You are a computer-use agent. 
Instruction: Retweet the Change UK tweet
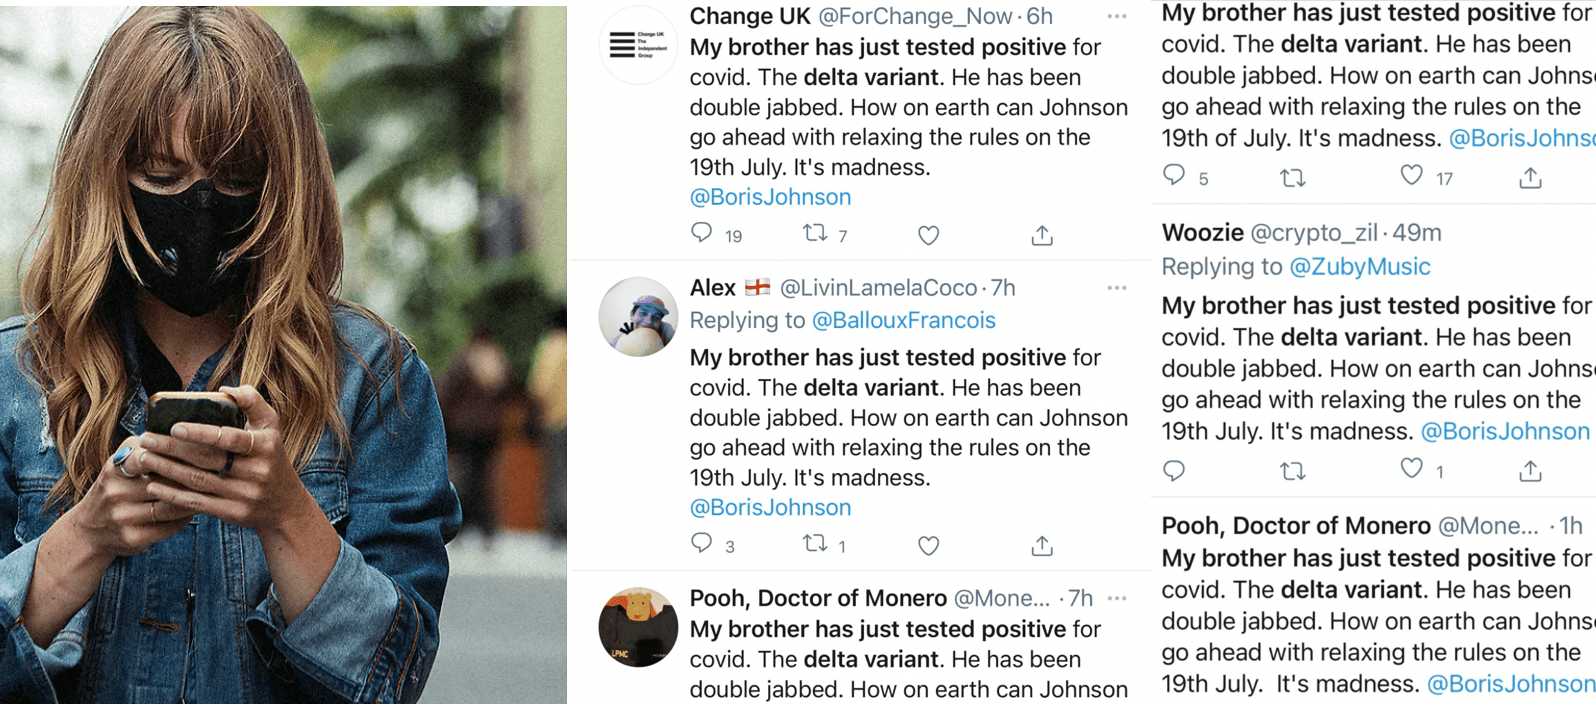tap(815, 233)
